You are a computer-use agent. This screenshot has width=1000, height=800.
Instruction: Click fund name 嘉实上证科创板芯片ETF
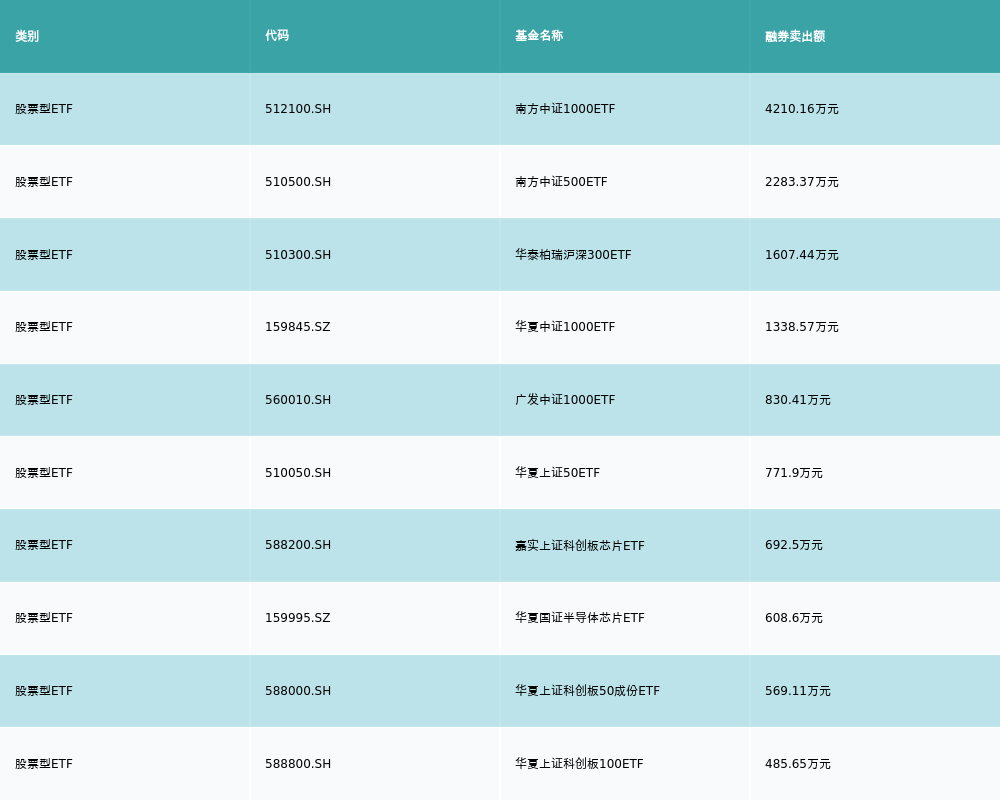pyautogui.click(x=580, y=546)
